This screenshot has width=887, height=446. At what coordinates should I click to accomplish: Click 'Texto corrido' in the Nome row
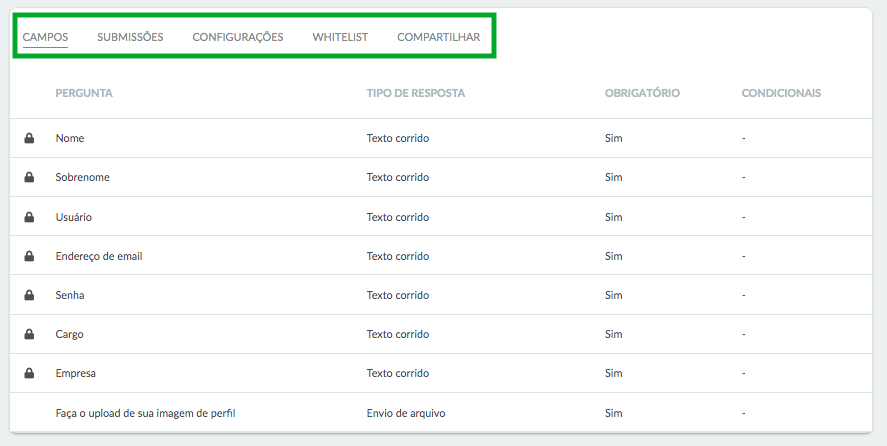click(398, 138)
